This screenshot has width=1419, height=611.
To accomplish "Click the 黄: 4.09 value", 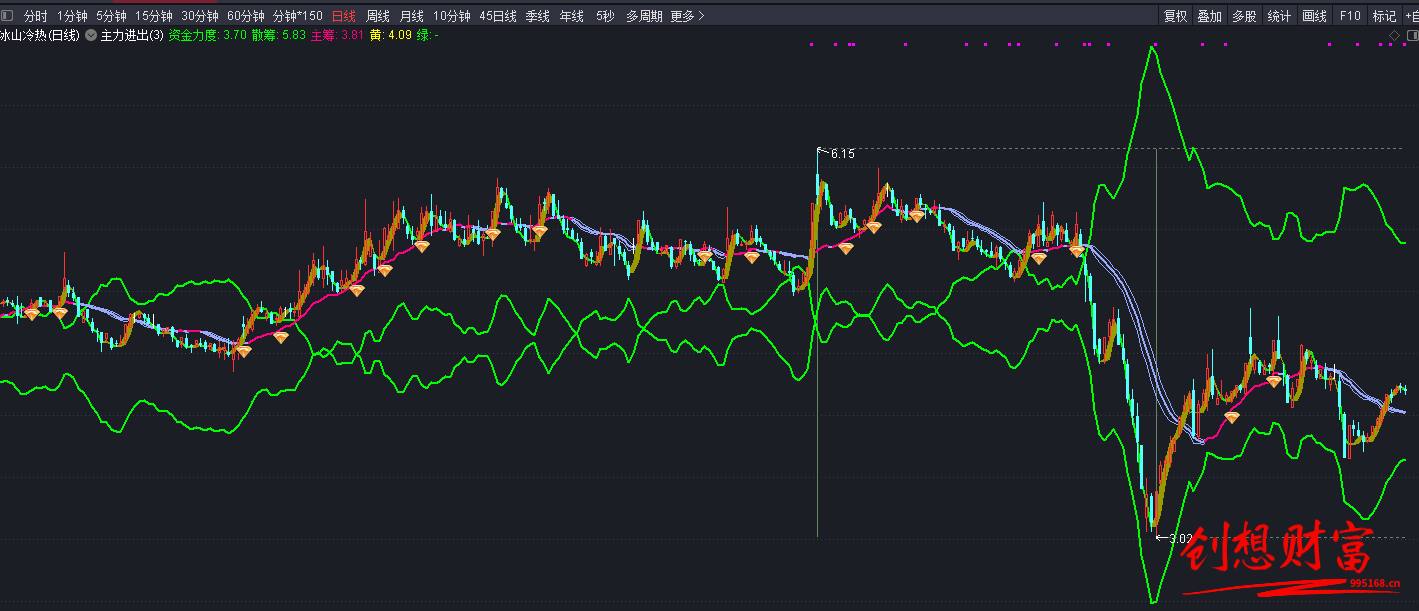I will pyautogui.click(x=390, y=35).
